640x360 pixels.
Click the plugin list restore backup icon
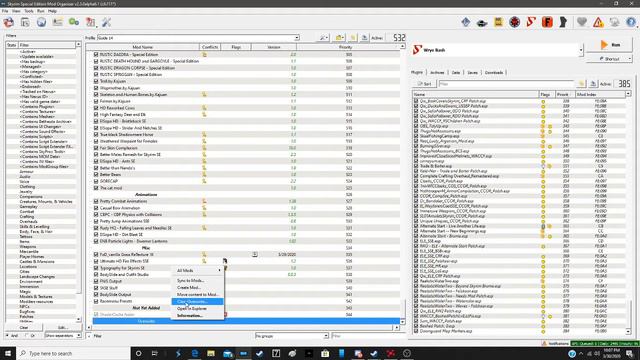coord(582,84)
